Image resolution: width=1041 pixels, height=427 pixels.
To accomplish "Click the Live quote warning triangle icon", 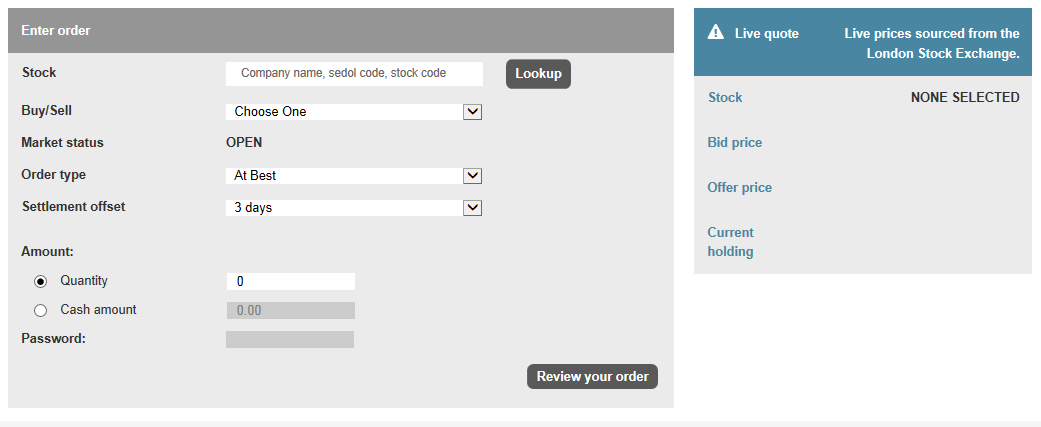I will tap(716, 32).
